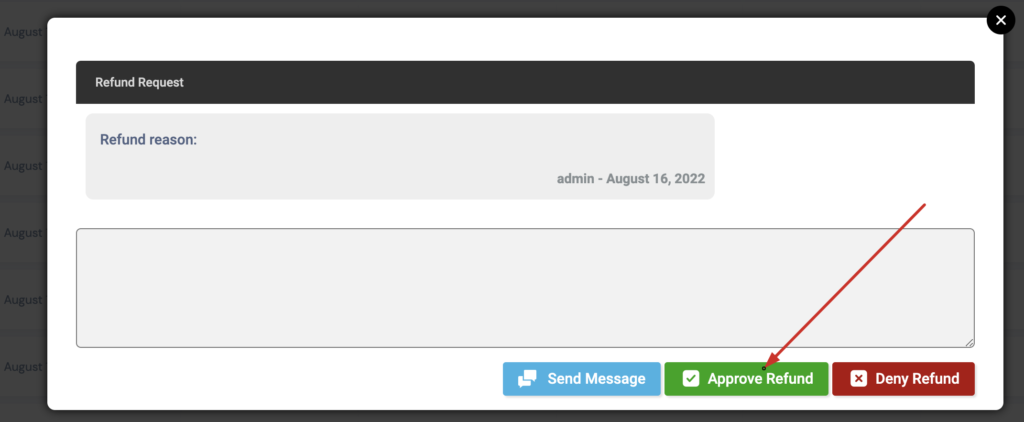Close the refund request popup
Image resolution: width=1024 pixels, height=422 pixels.
[1001, 20]
